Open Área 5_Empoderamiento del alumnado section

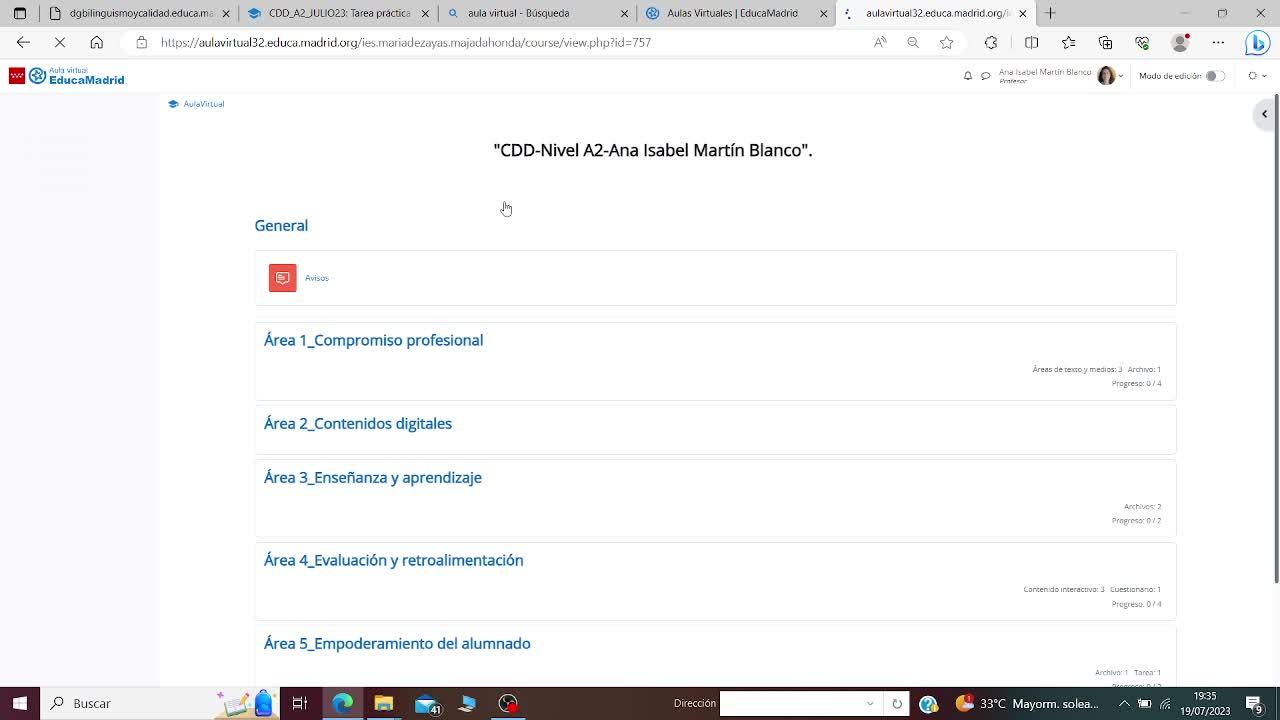(397, 643)
